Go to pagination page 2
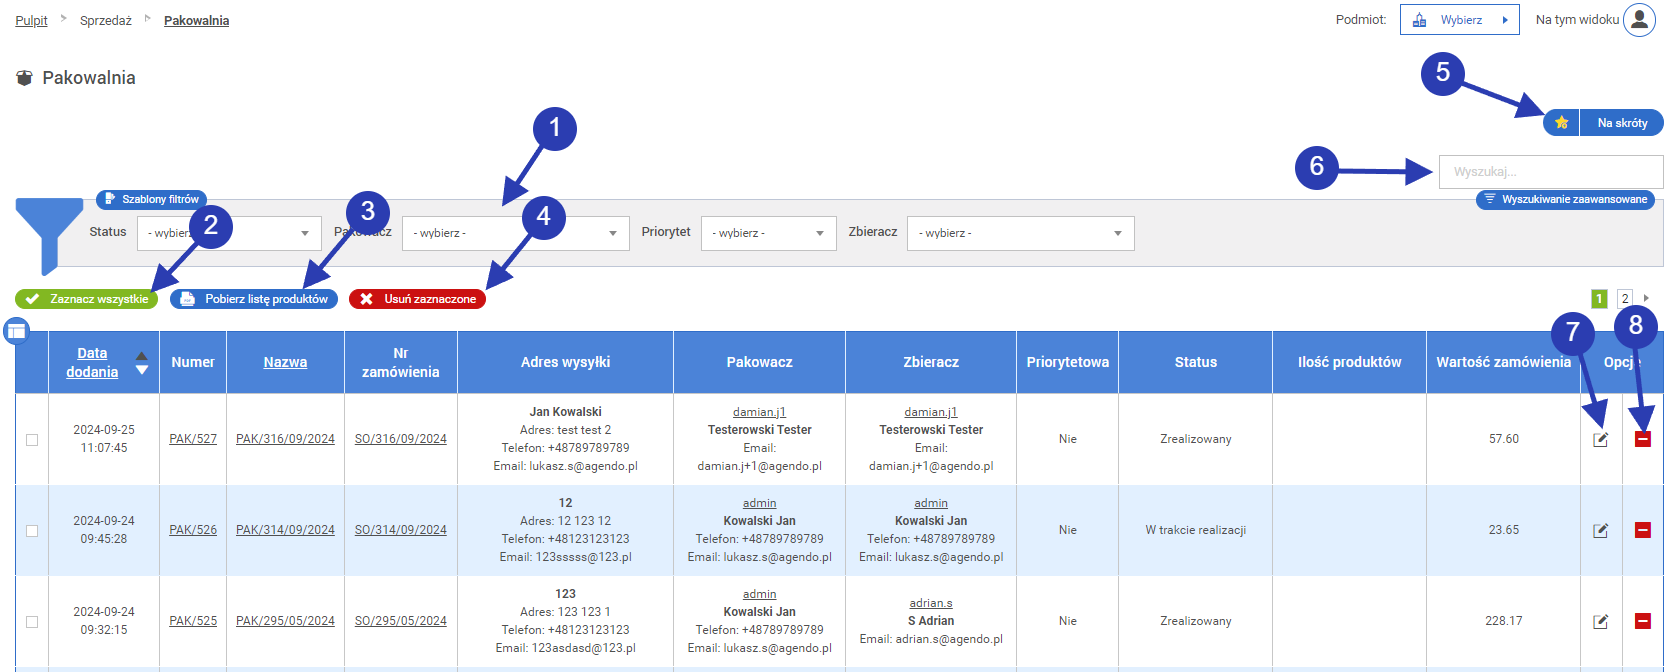 (1625, 299)
